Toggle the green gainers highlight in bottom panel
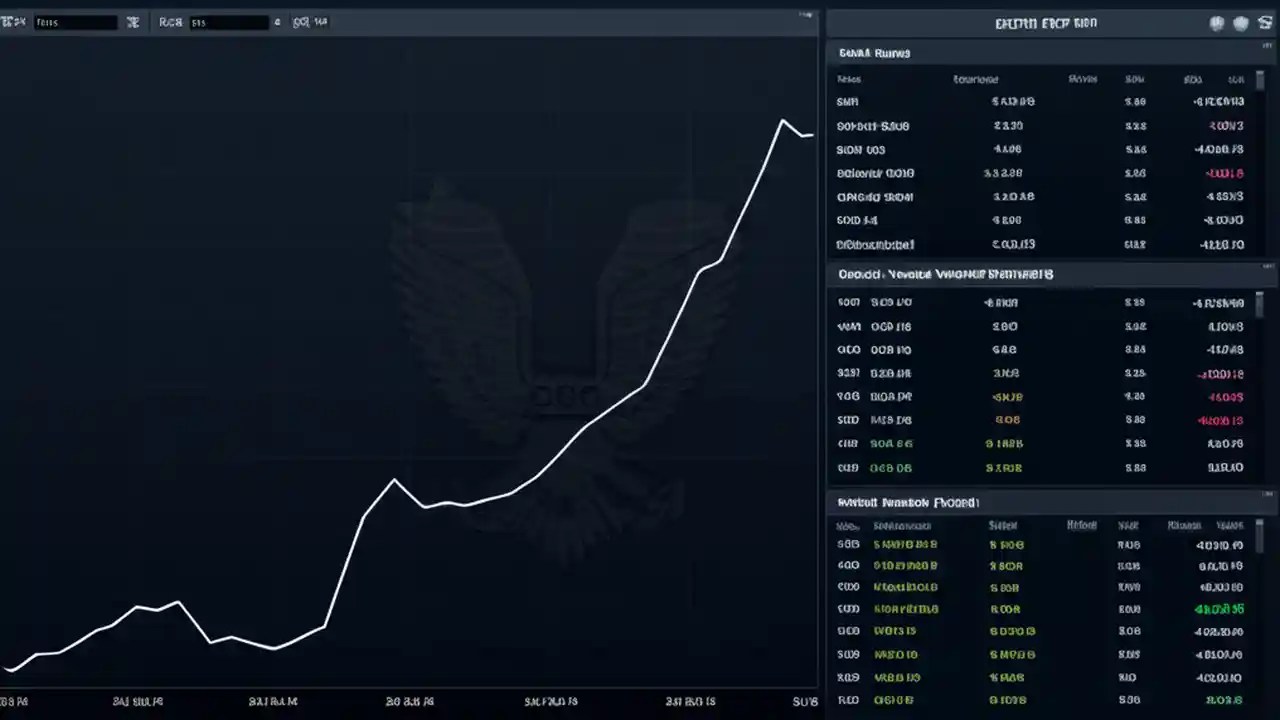1280x720 pixels. coord(1219,608)
